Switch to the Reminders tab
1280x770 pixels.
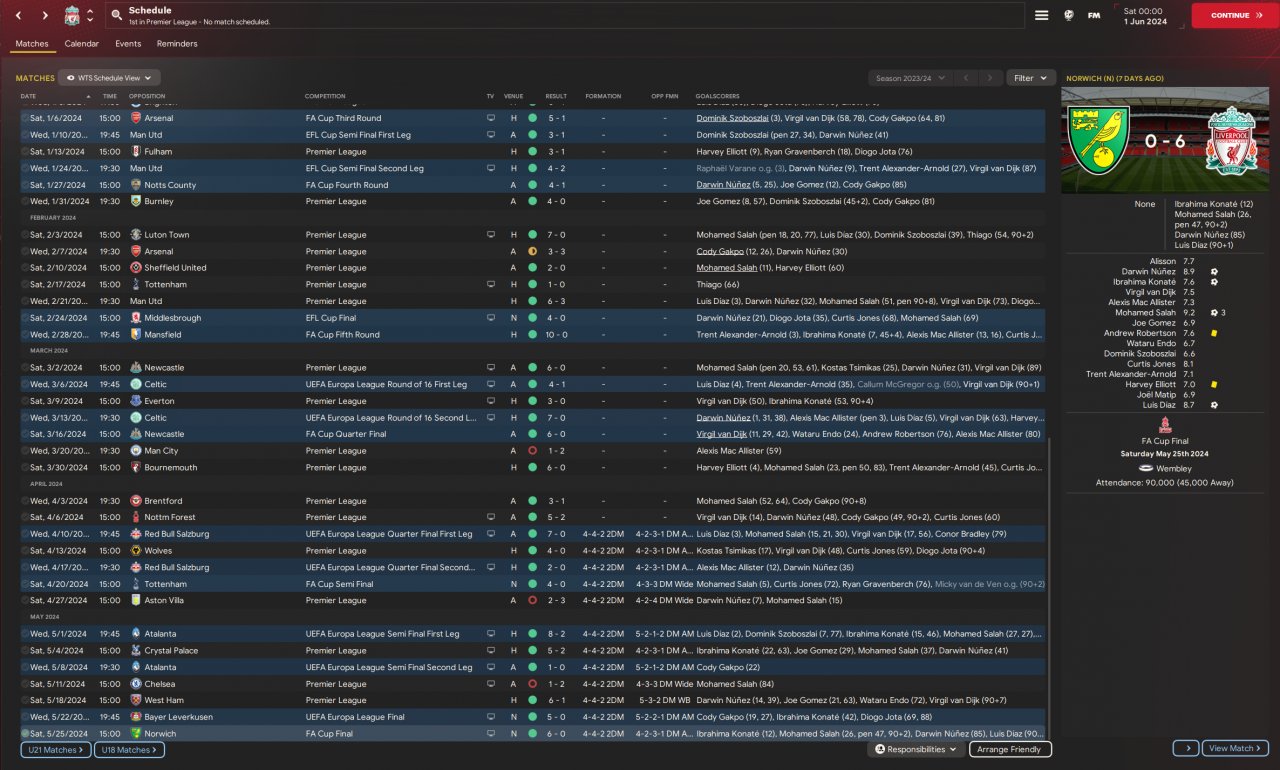coord(177,44)
